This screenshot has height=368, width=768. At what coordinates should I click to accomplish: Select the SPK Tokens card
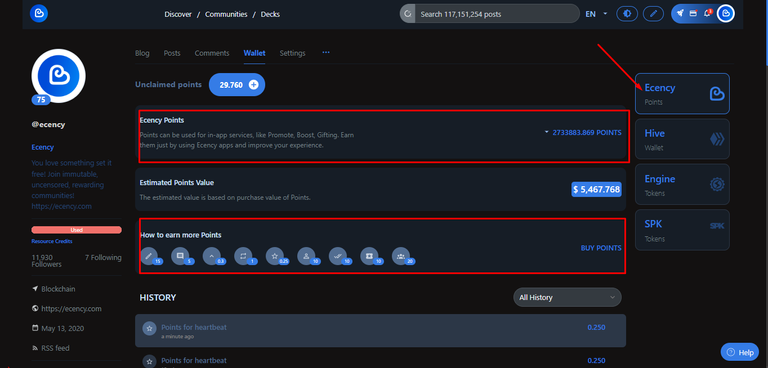point(682,230)
